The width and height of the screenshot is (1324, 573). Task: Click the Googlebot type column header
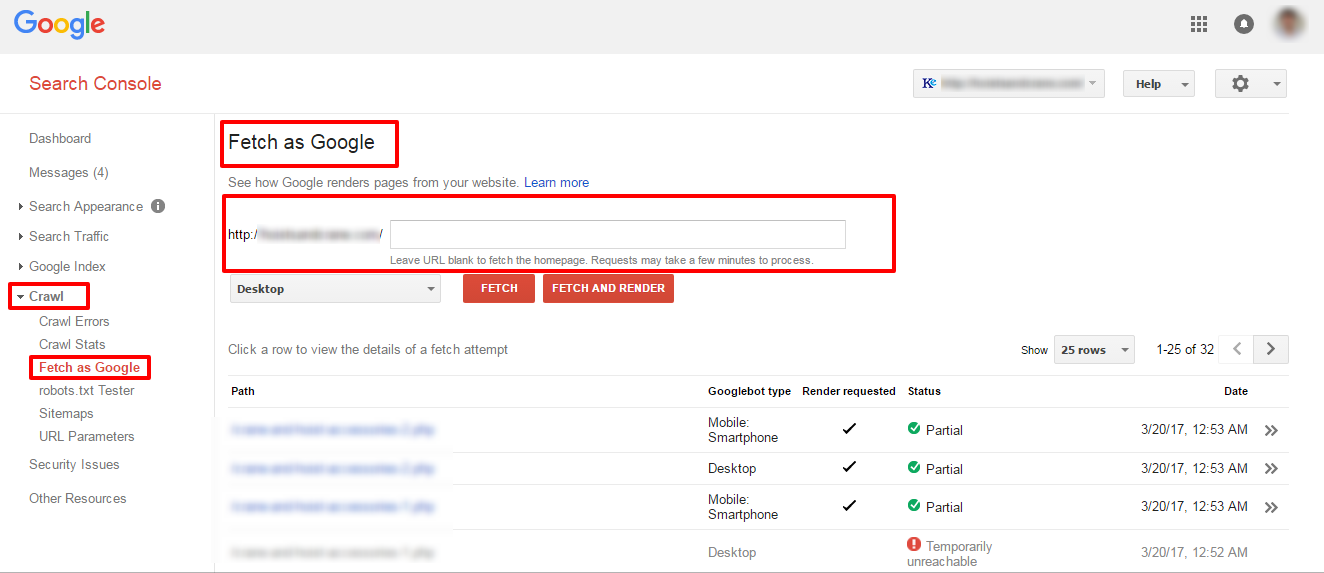pyautogui.click(x=749, y=391)
